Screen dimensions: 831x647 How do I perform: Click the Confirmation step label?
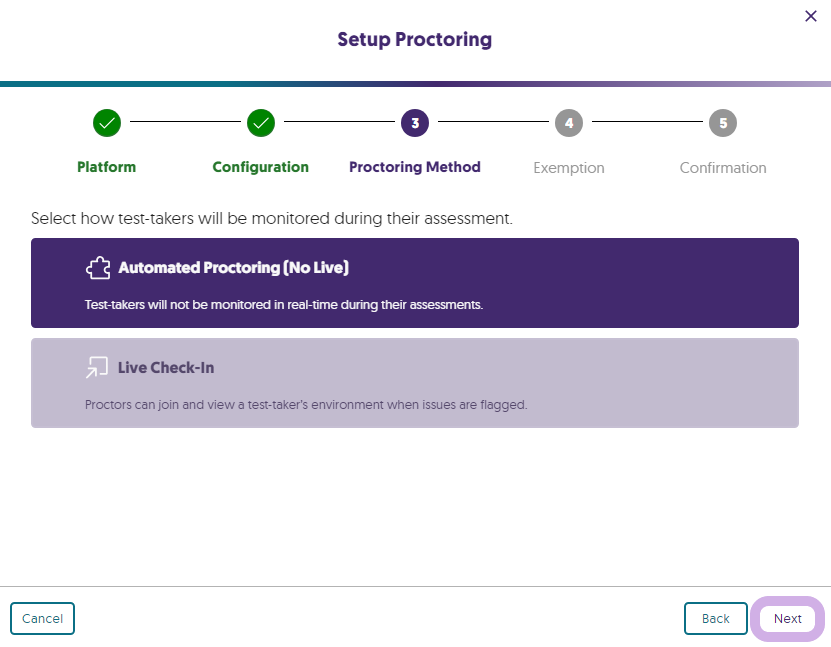point(723,168)
